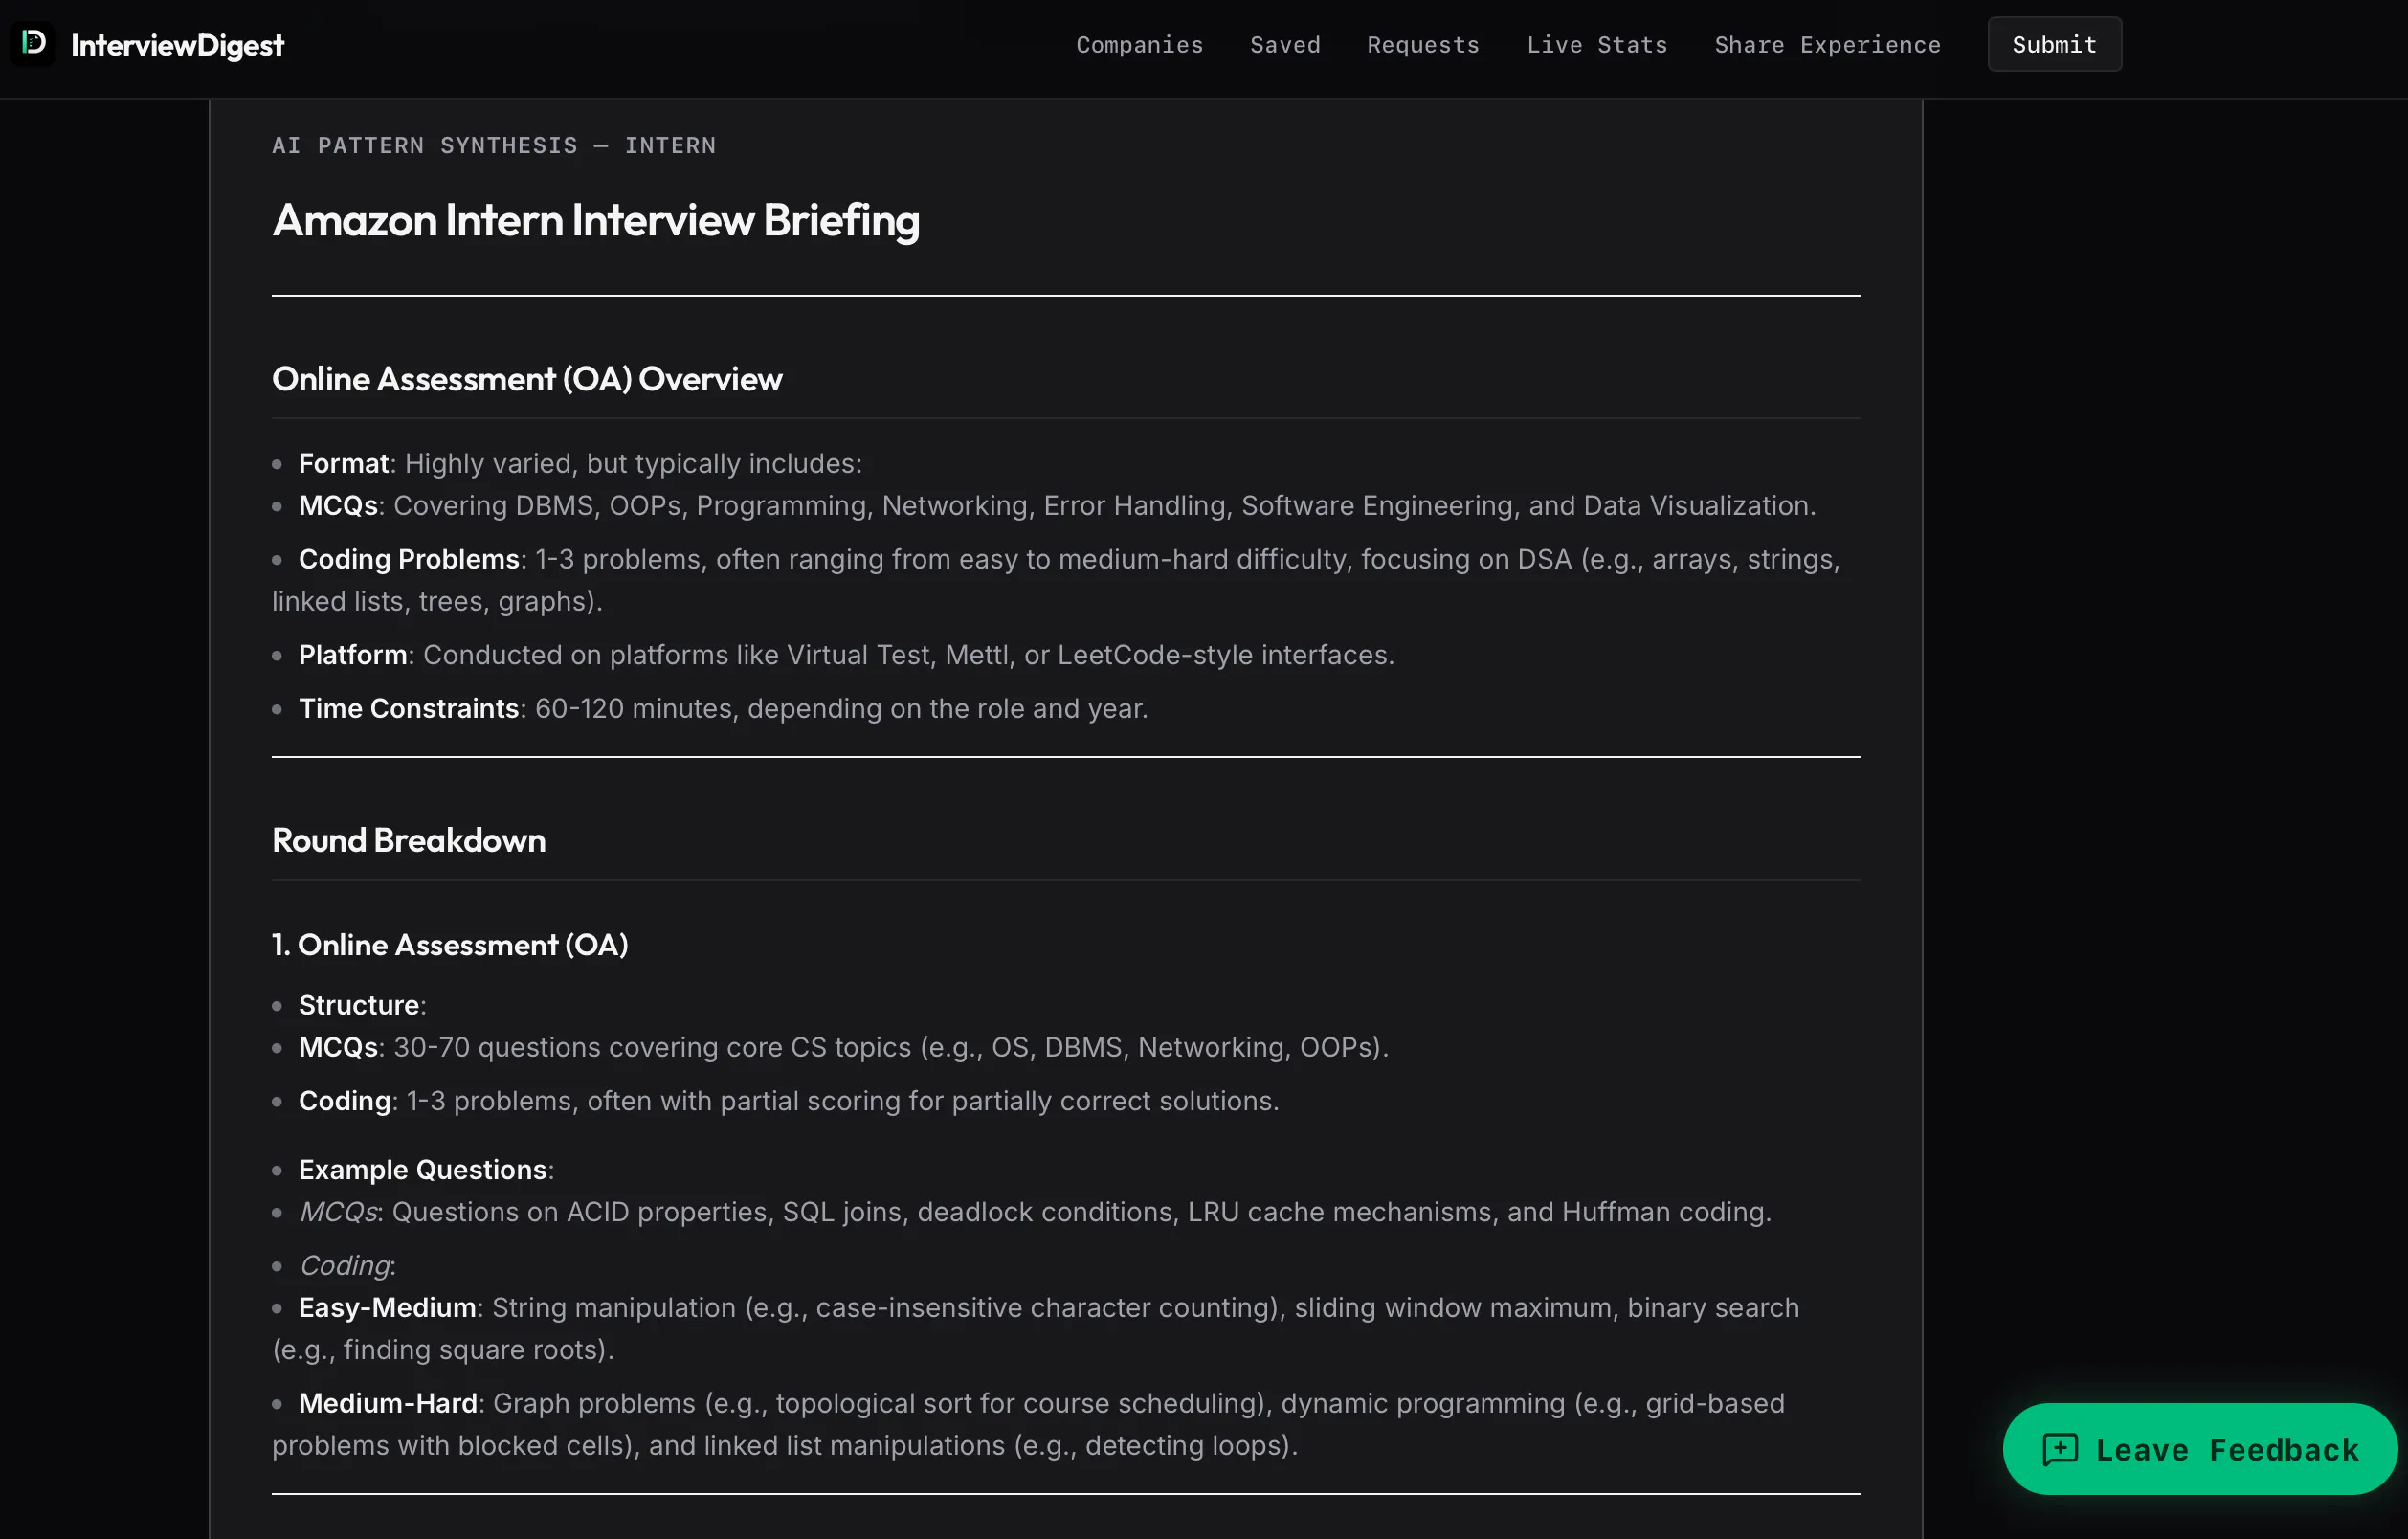View the Live Stats page
Screen dimensions: 2408x1539
click(x=1597, y=45)
